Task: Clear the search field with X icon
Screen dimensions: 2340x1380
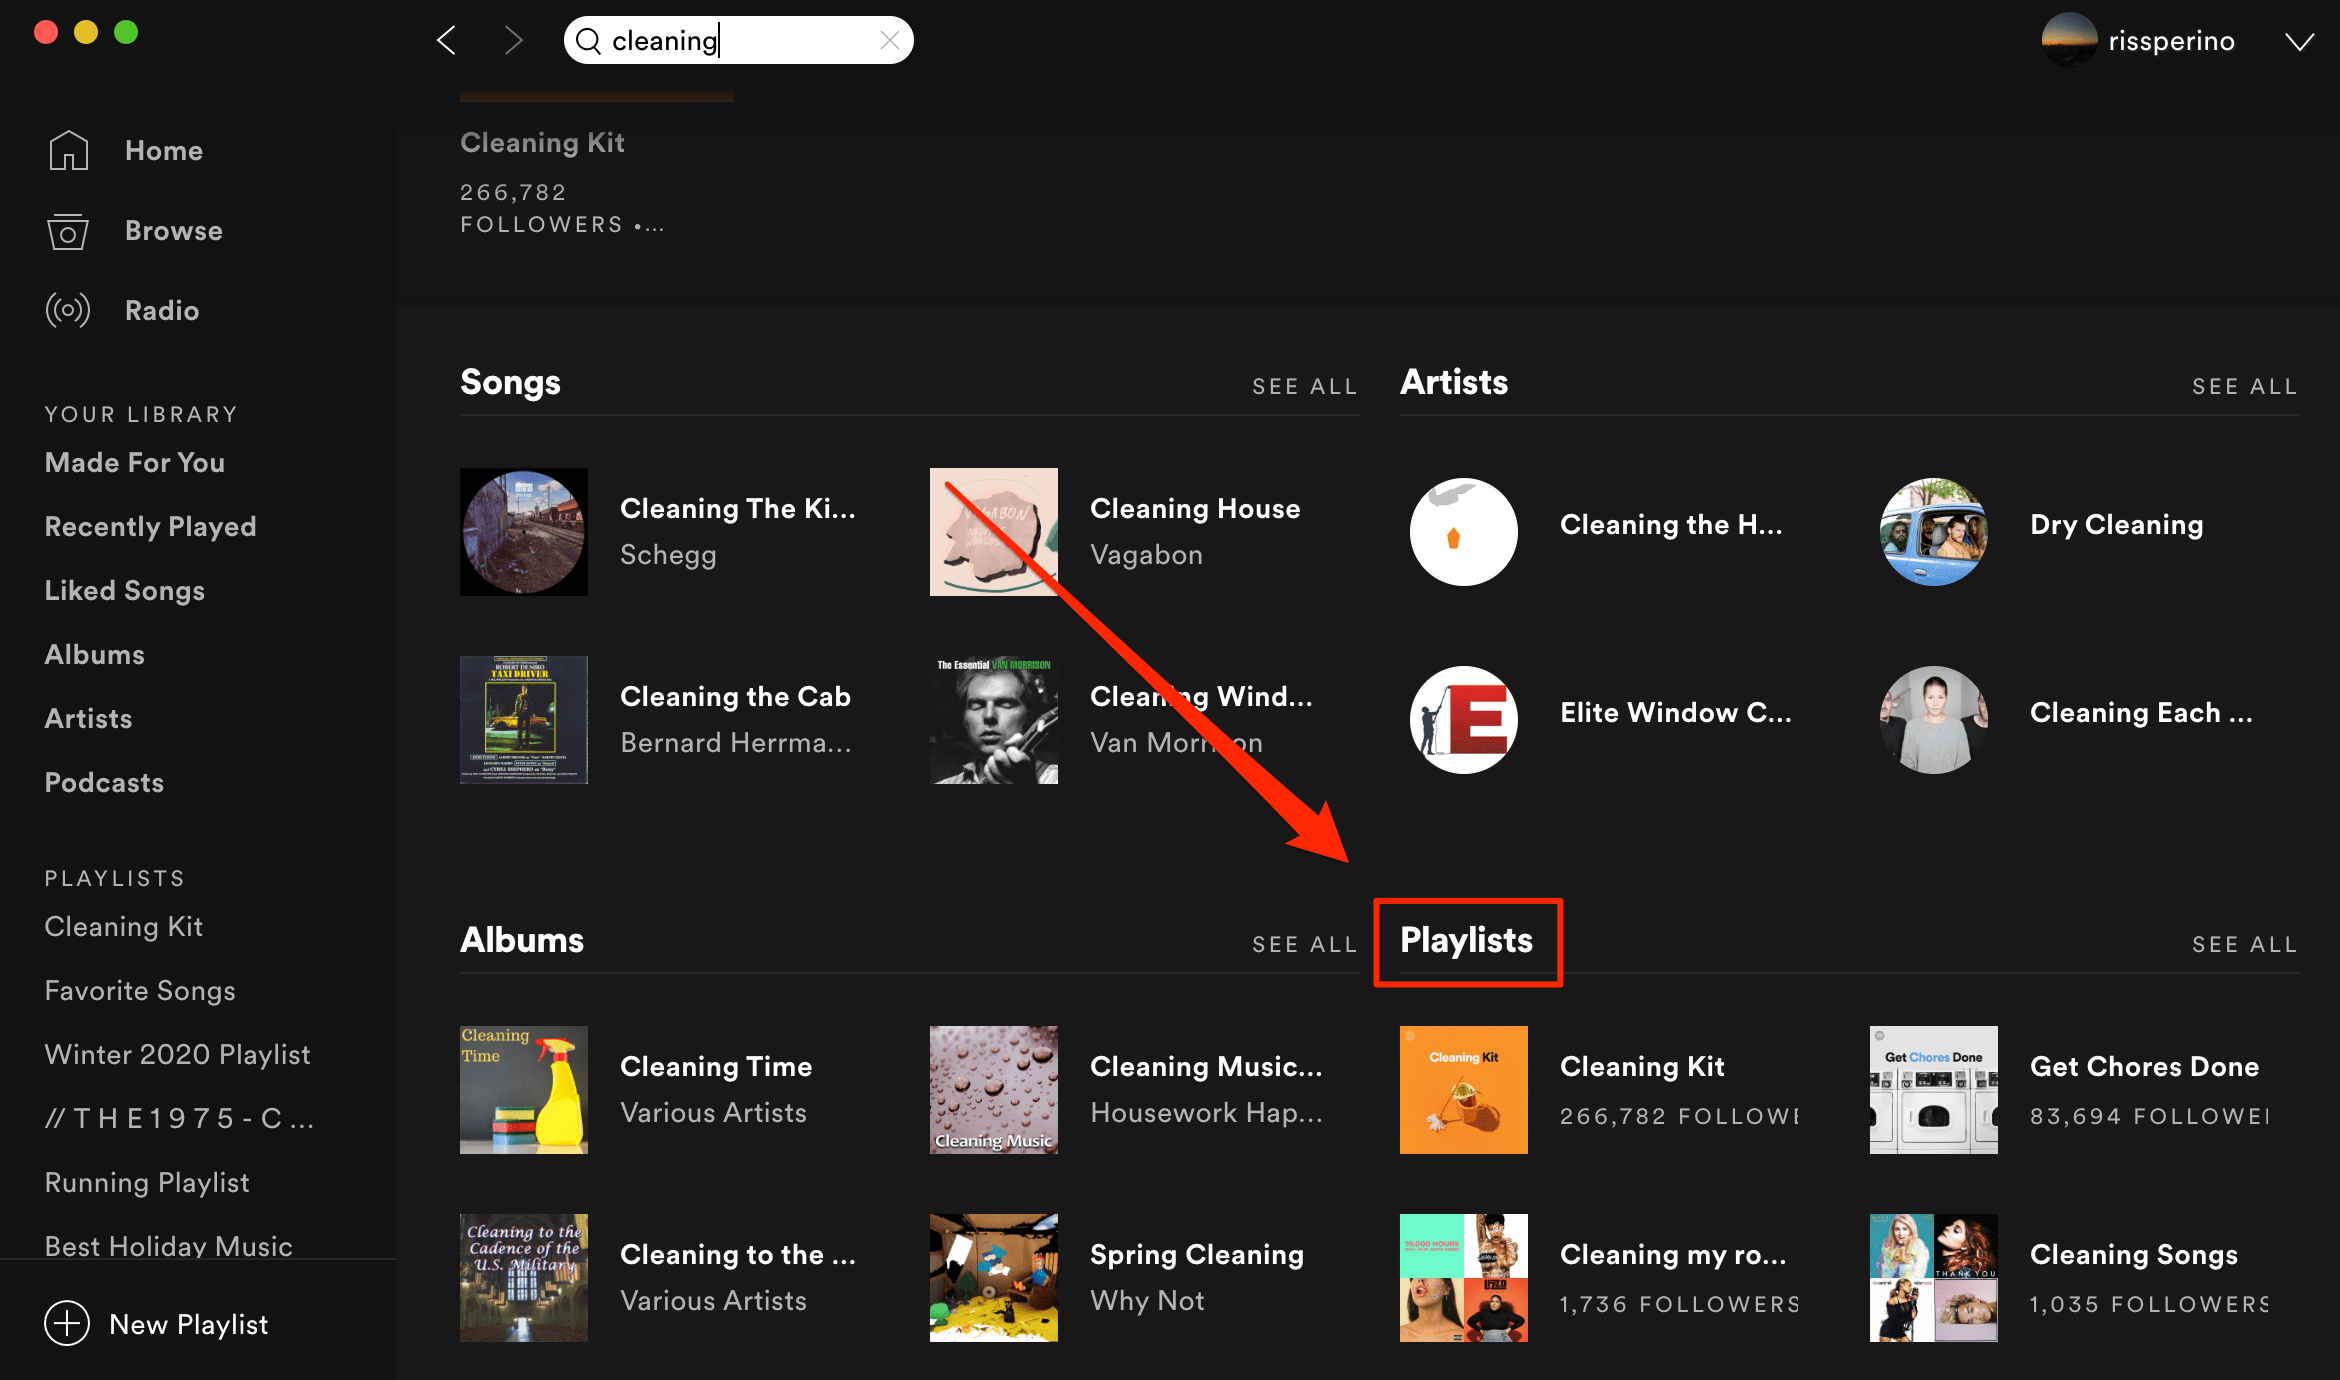Action: pyautogui.click(x=889, y=40)
